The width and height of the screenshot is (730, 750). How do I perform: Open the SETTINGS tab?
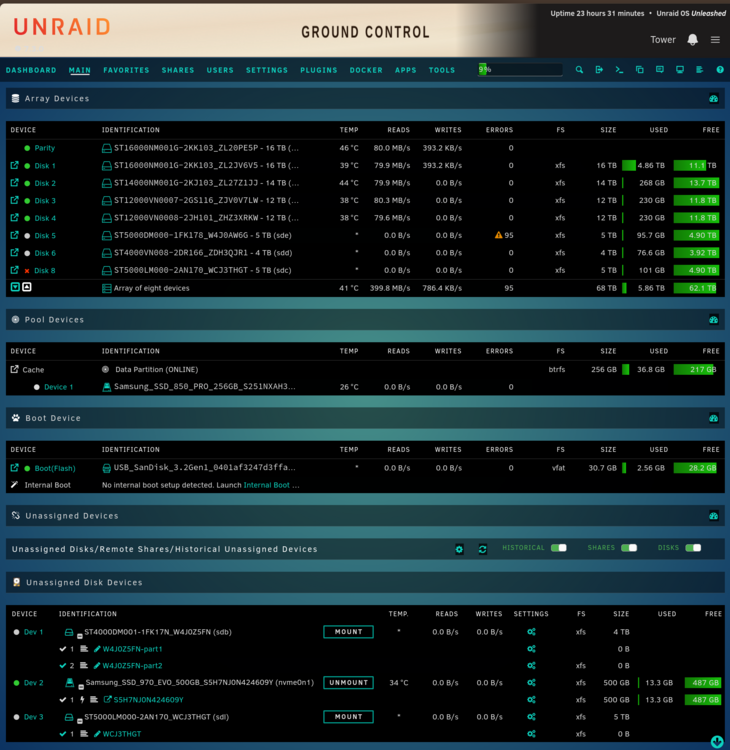tap(267, 70)
